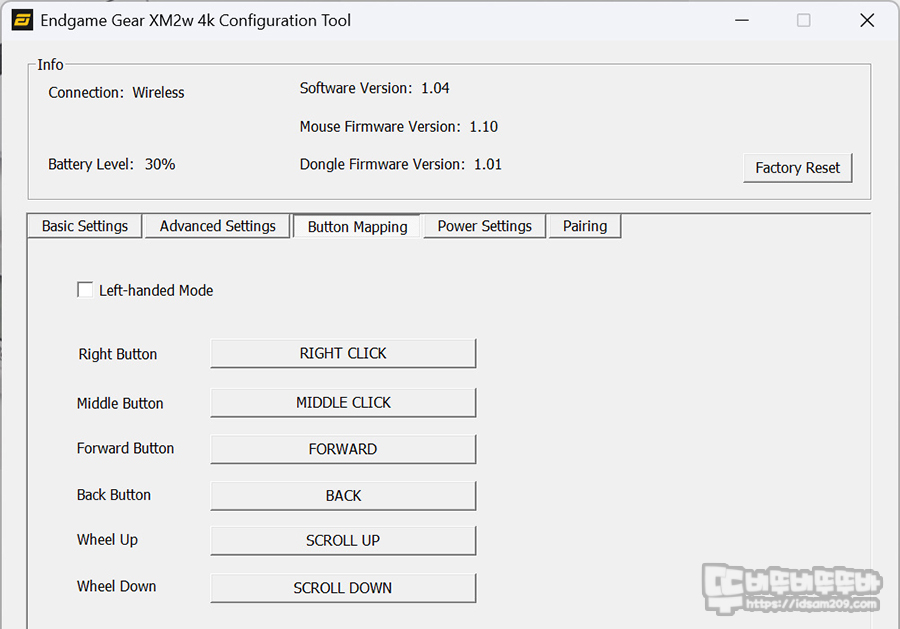The image size is (900, 629).
Task: Click the Forward Button label
Action: (125, 448)
